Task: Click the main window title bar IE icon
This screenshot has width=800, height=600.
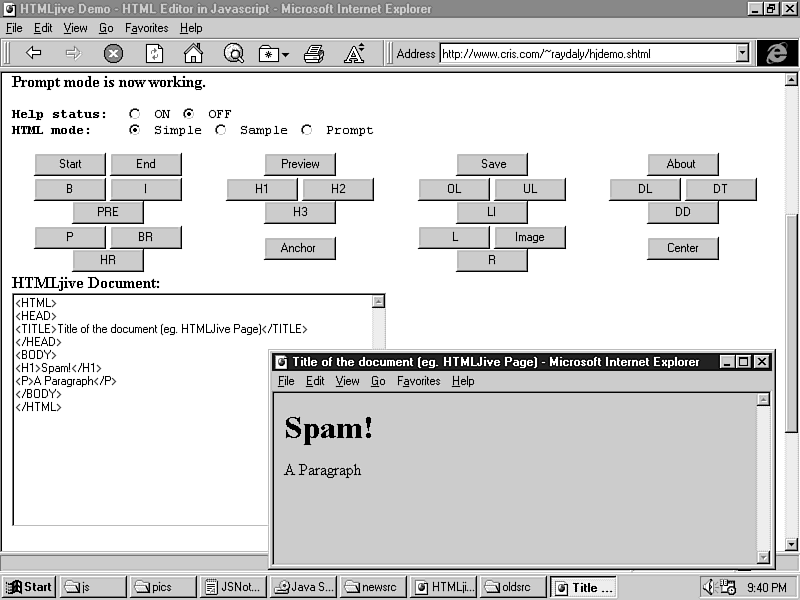Action: [9, 9]
